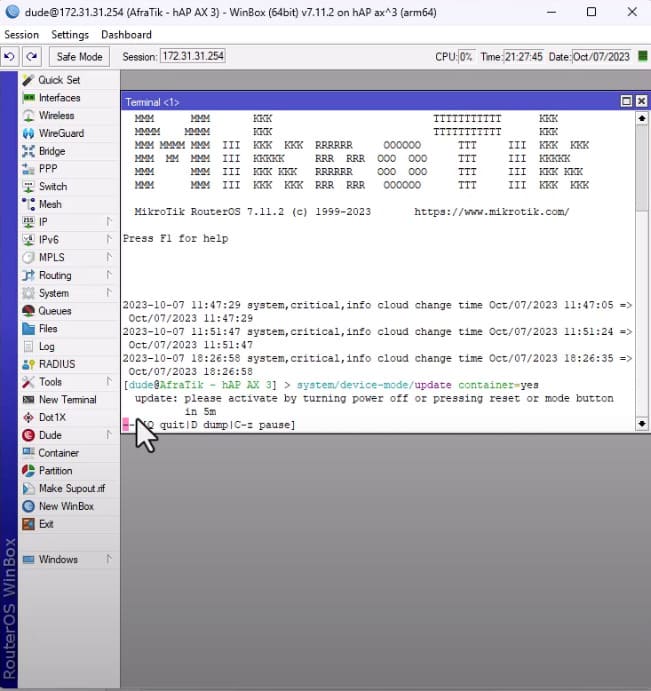Open the Settings menu
The height and width of the screenshot is (691, 651).
tap(70, 34)
